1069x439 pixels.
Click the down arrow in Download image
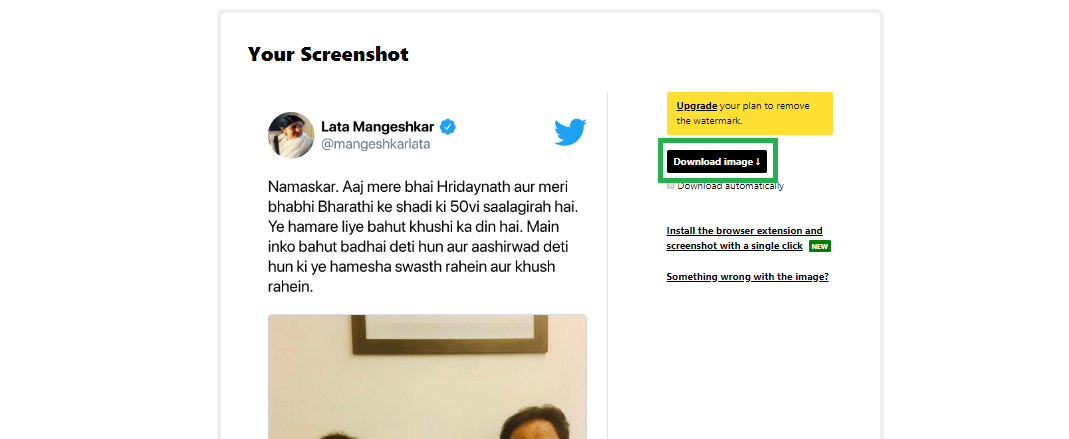(757, 162)
